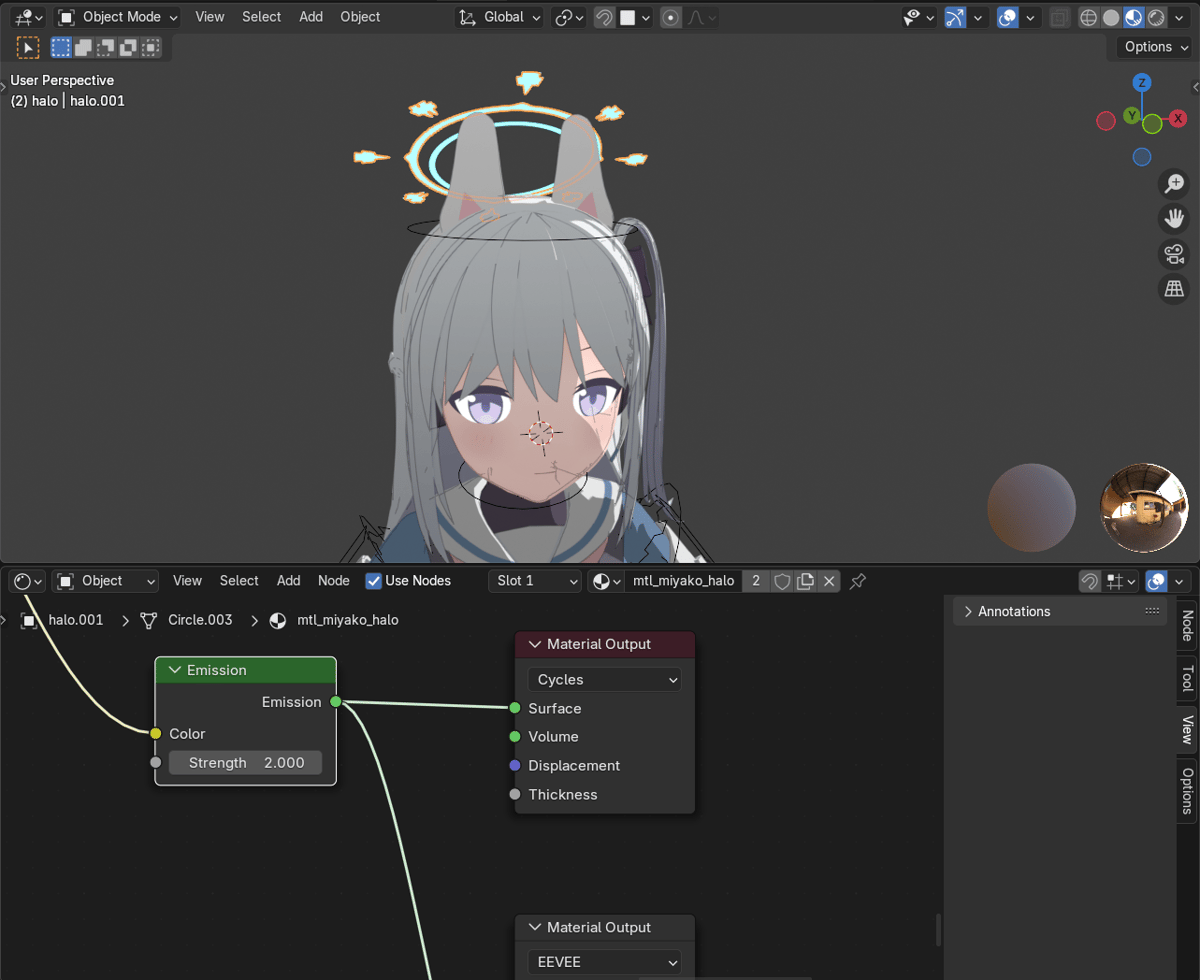
Task: Open the shader type Object dropdown
Action: (x=105, y=581)
